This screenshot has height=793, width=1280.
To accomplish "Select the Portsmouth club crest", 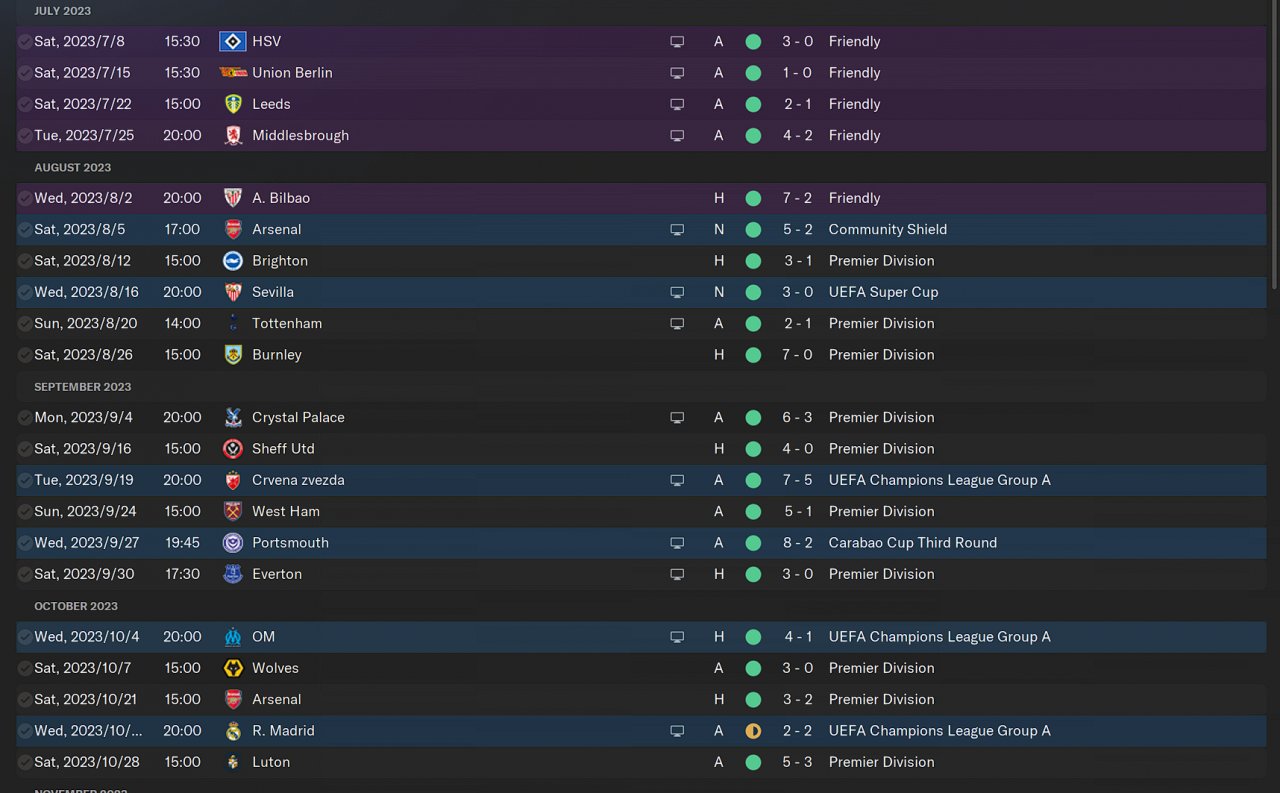I will pos(233,543).
